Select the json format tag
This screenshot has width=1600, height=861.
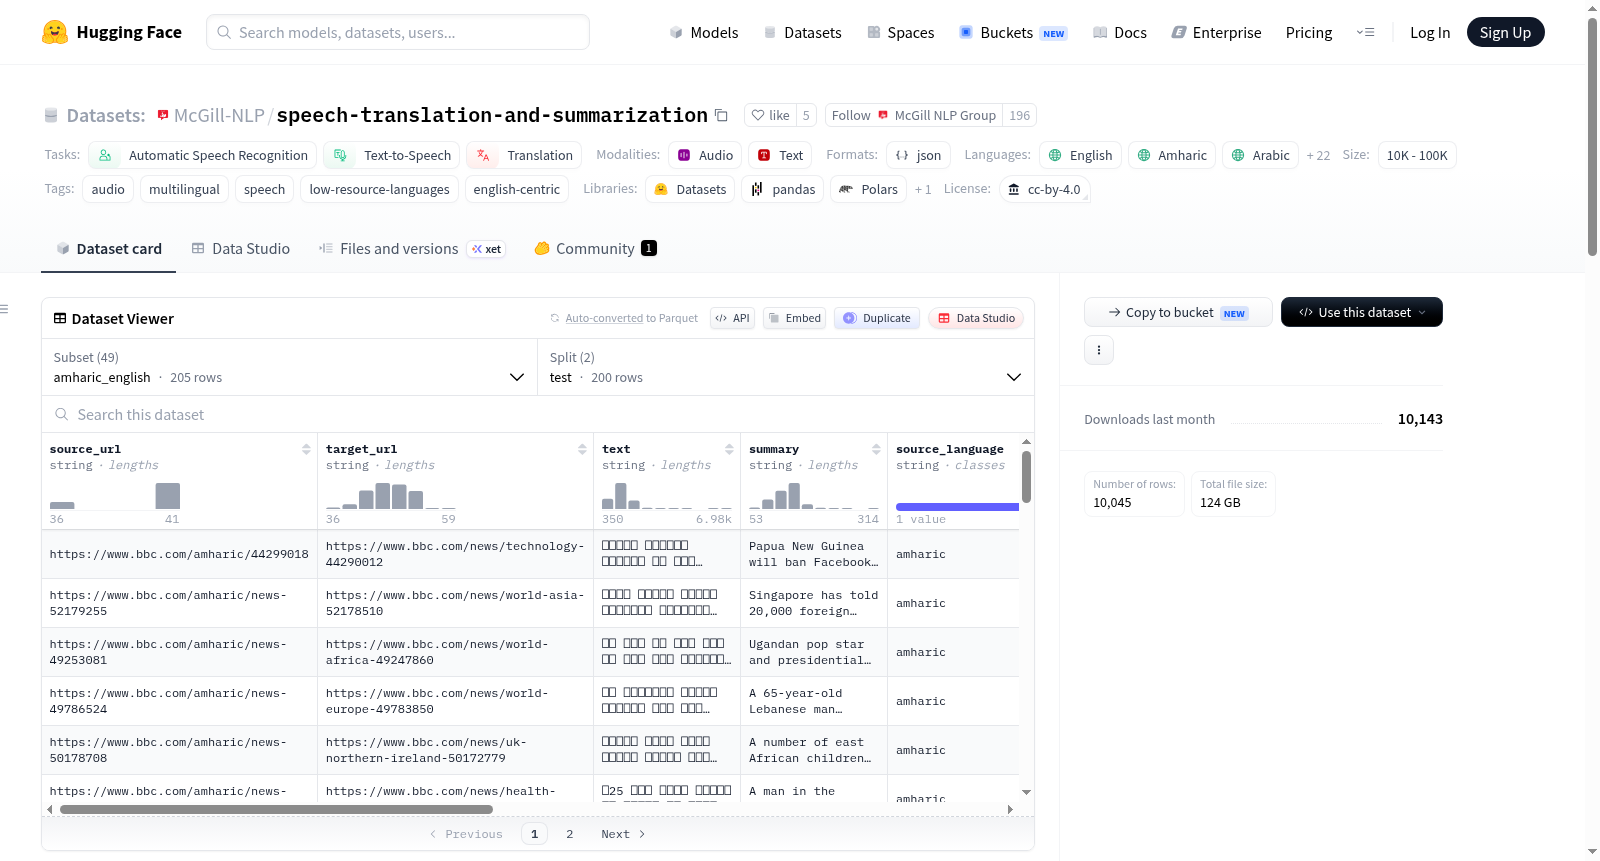click(918, 155)
